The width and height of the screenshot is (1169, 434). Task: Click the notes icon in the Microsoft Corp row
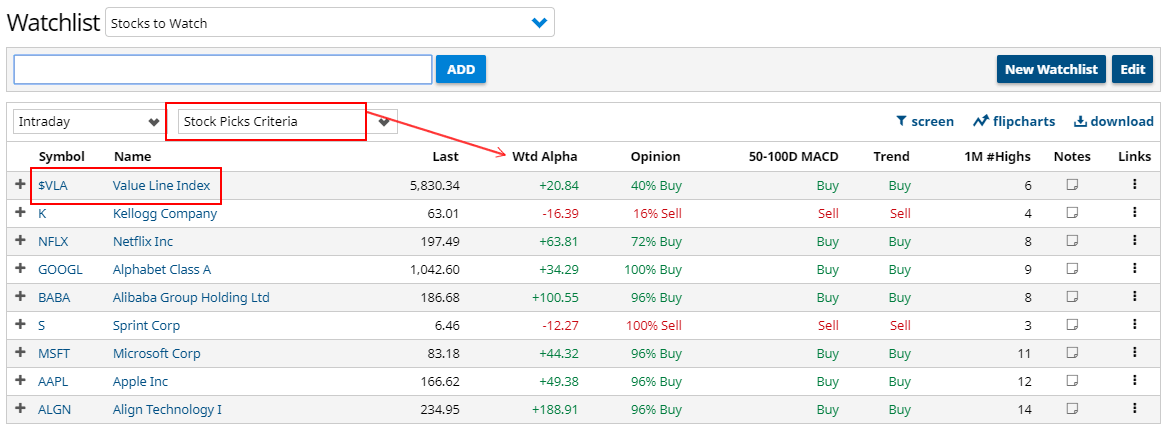tap(1072, 353)
